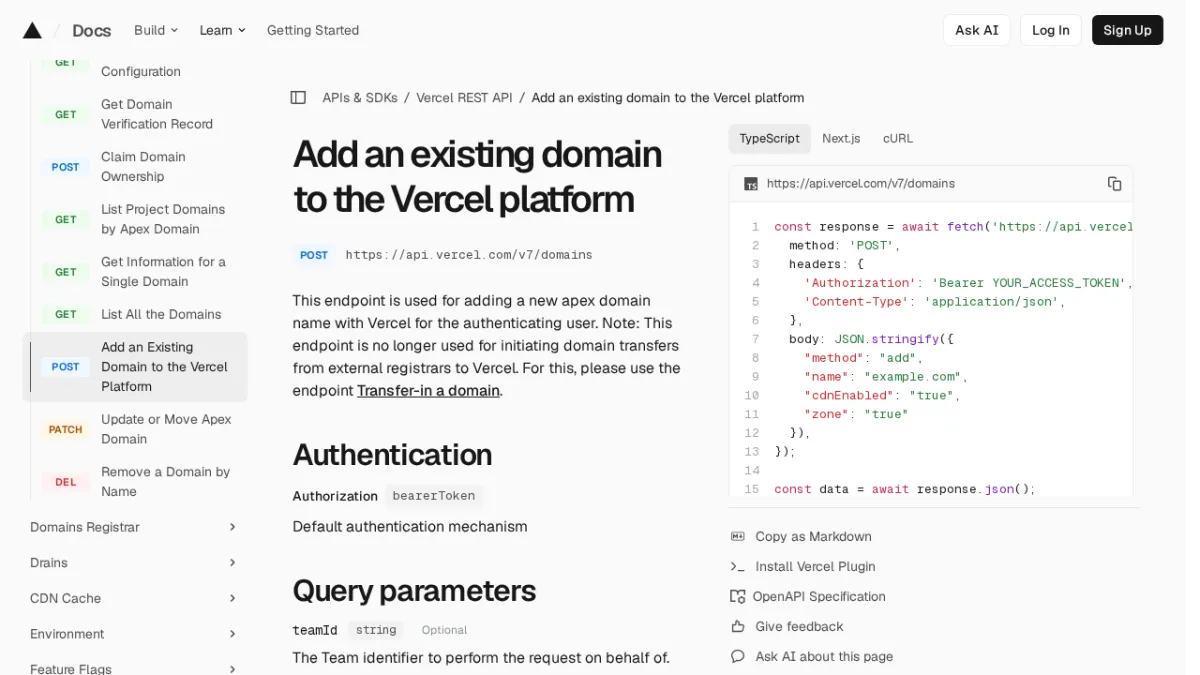Image resolution: width=1200 pixels, height=675 pixels.
Task: Click the Install Vercel Plugin terminal icon
Action: (738, 567)
